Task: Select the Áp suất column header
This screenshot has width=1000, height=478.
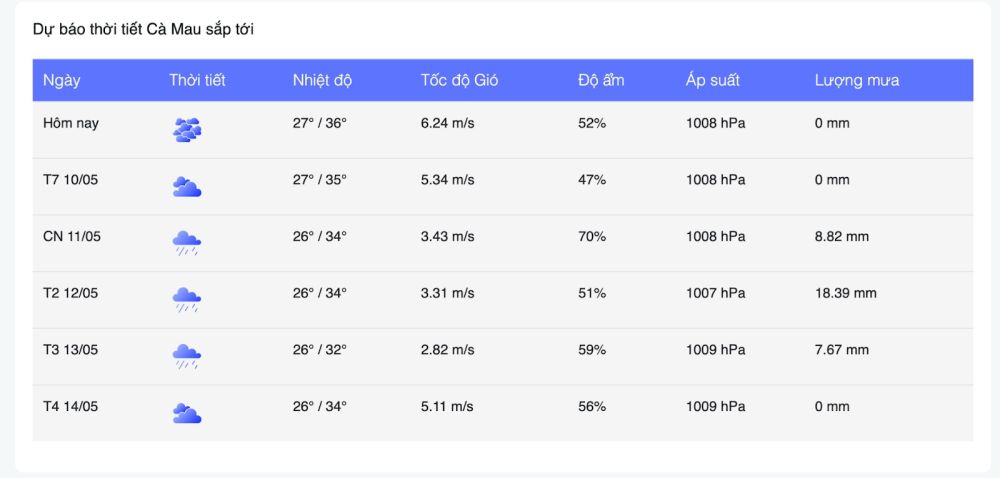Action: [712, 81]
